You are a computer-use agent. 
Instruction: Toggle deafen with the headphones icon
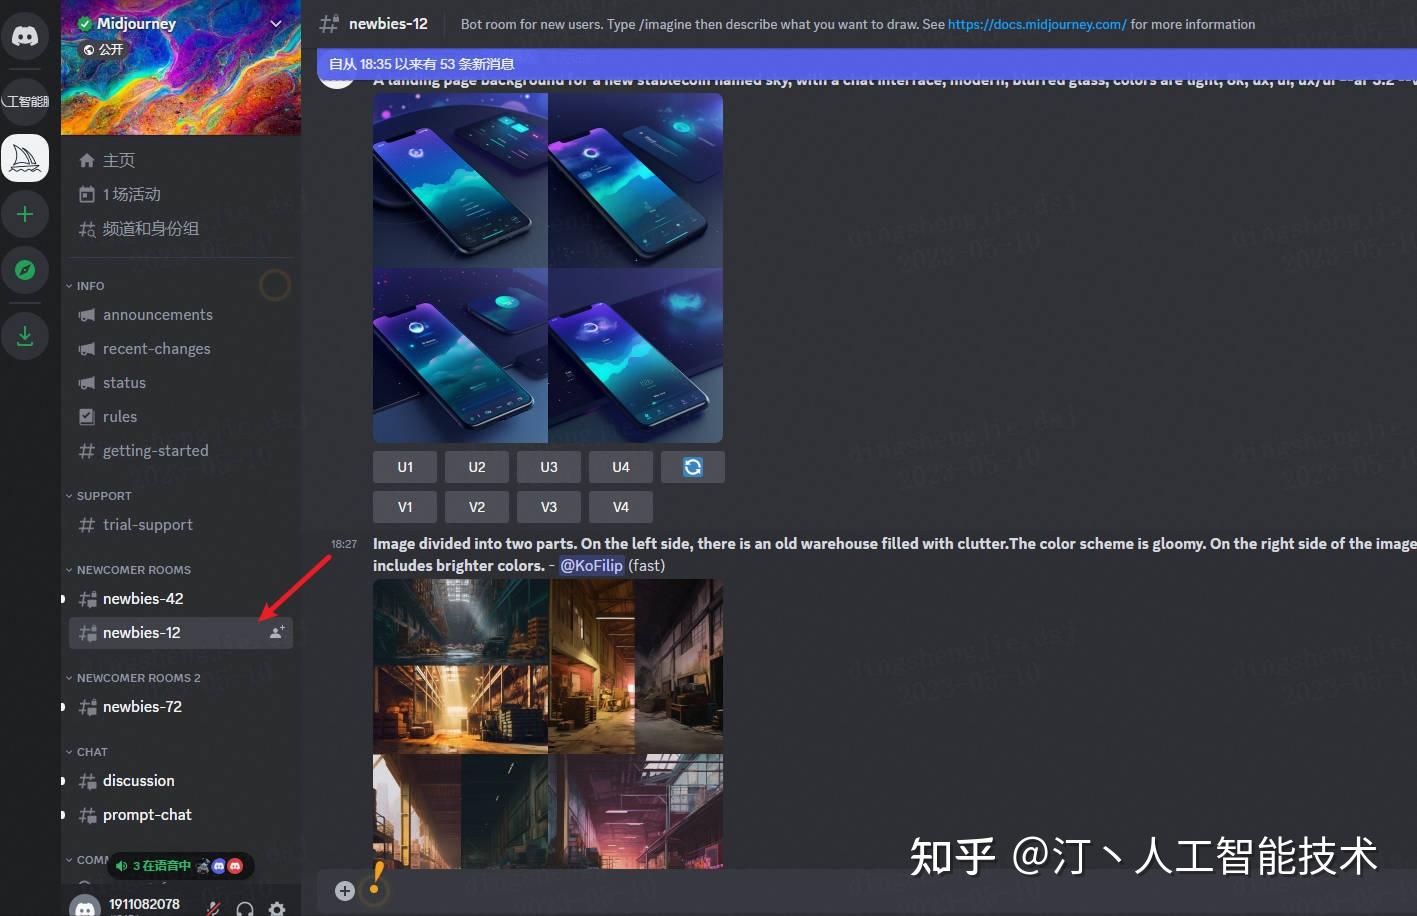click(244, 908)
